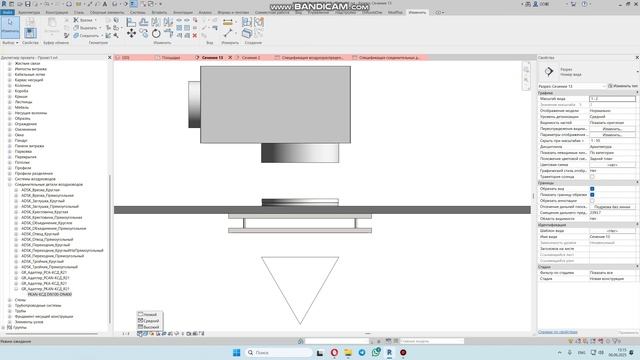Collapse the Идентификация properties section
640x360 pixels.
[x=637, y=225]
